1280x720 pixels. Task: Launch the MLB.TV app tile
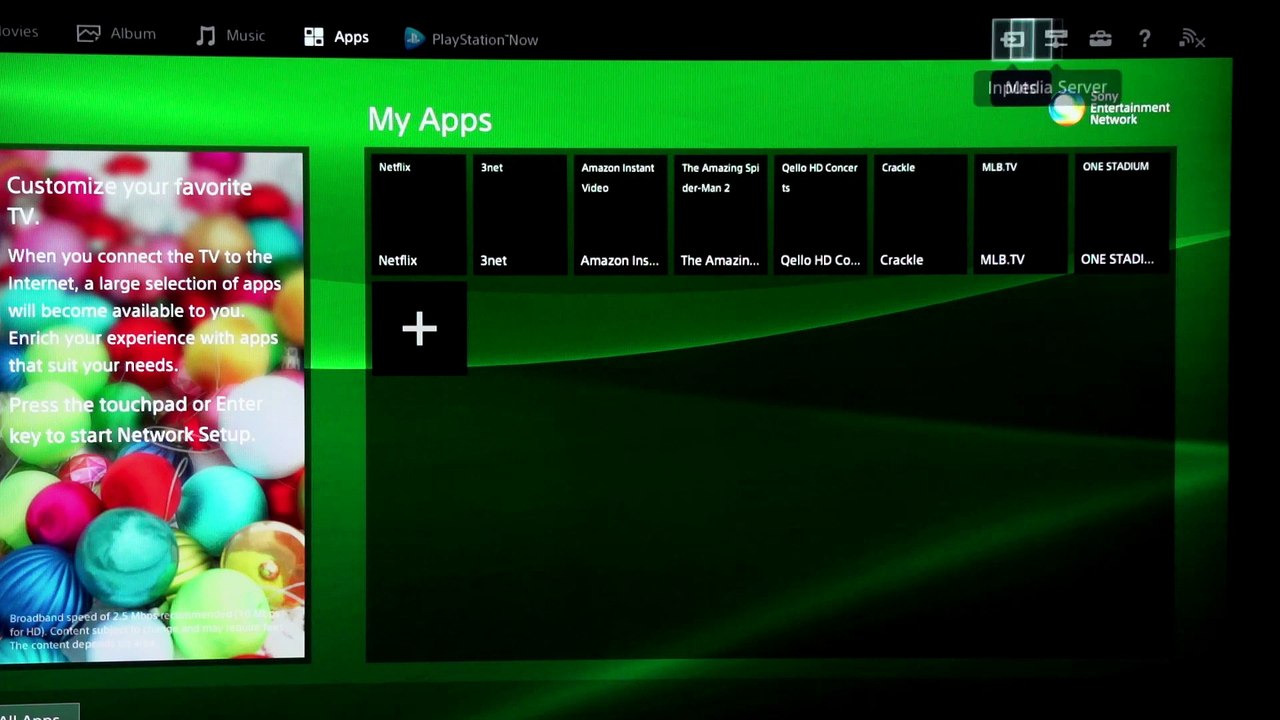coord(1021,214)
